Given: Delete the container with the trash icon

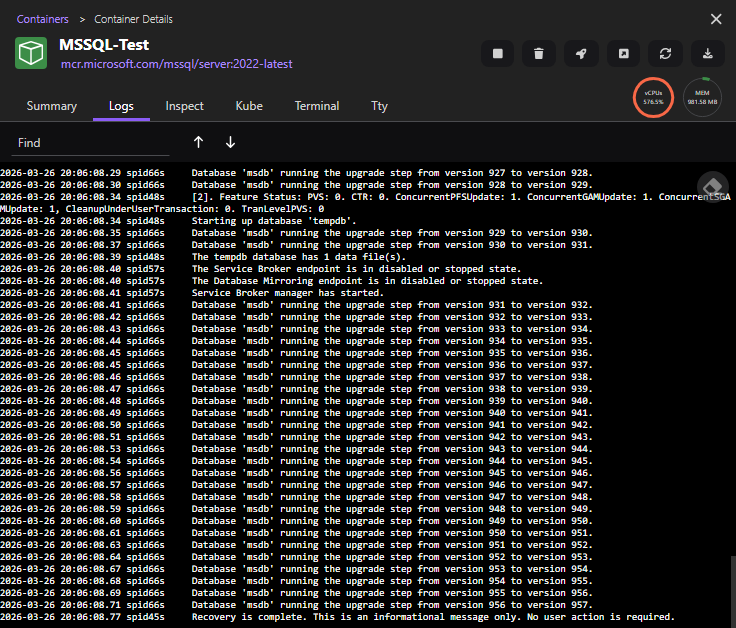Looking at the screenshot, I should pos(539,54).
